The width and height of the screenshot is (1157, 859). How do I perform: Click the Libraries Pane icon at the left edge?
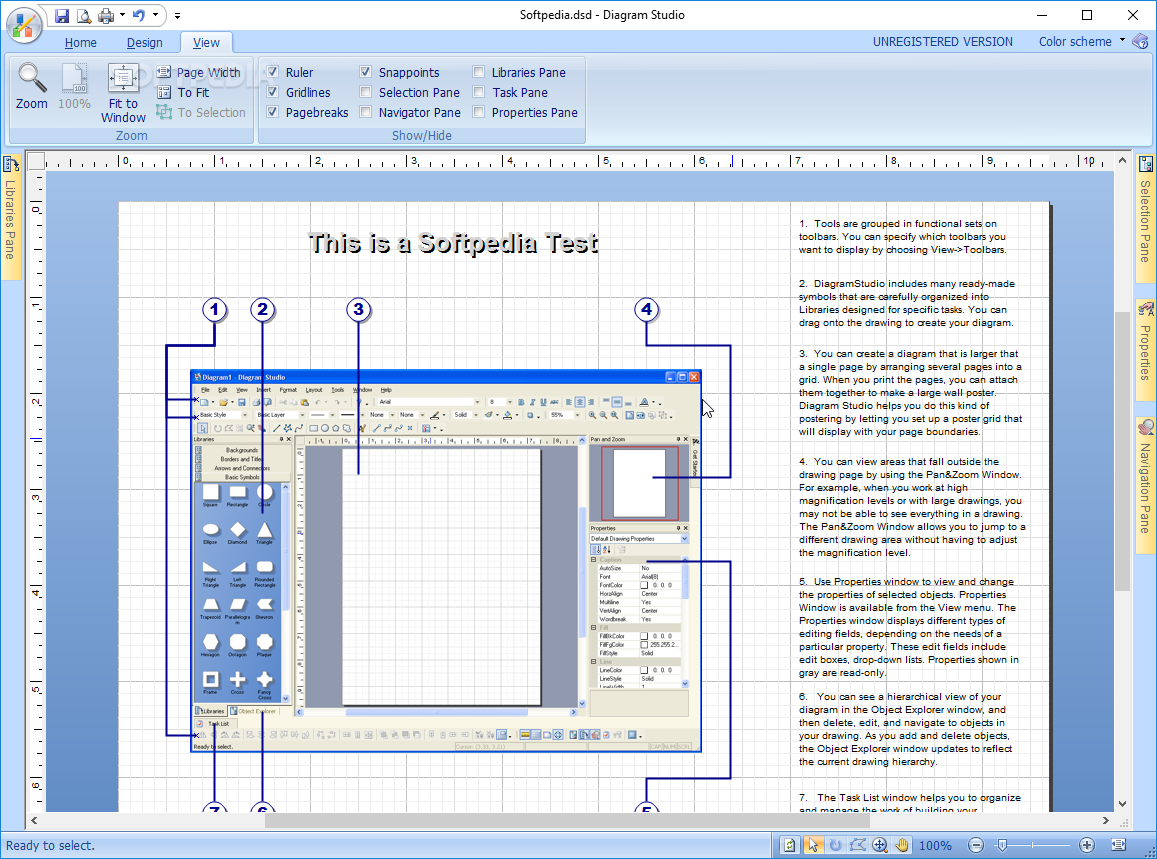pos(10,165)
